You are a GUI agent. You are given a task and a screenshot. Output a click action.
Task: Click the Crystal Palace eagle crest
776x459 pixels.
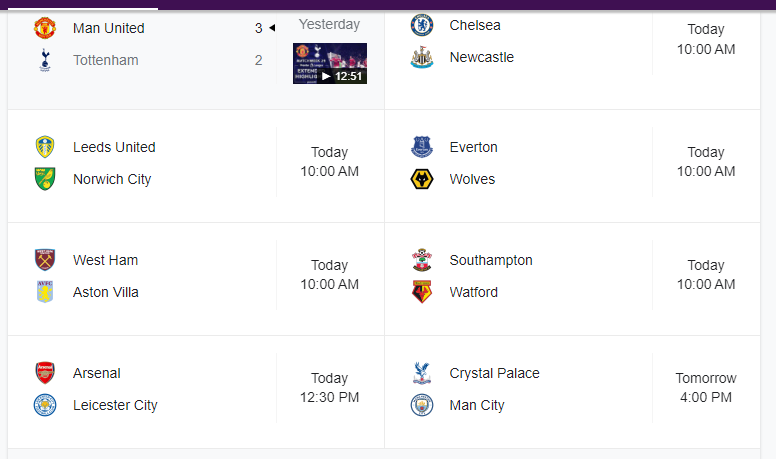click(422, 373)
